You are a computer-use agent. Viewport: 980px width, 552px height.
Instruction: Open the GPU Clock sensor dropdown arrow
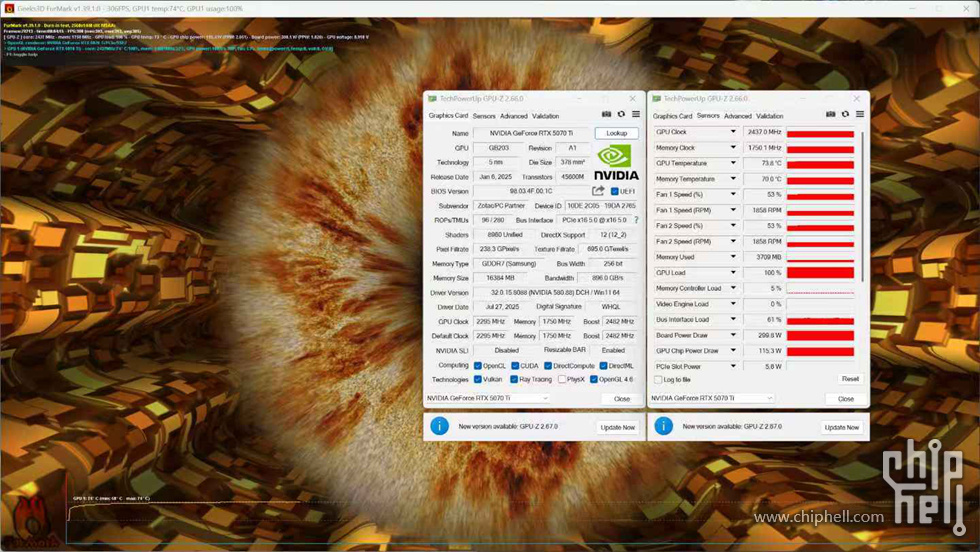[733, 132]
